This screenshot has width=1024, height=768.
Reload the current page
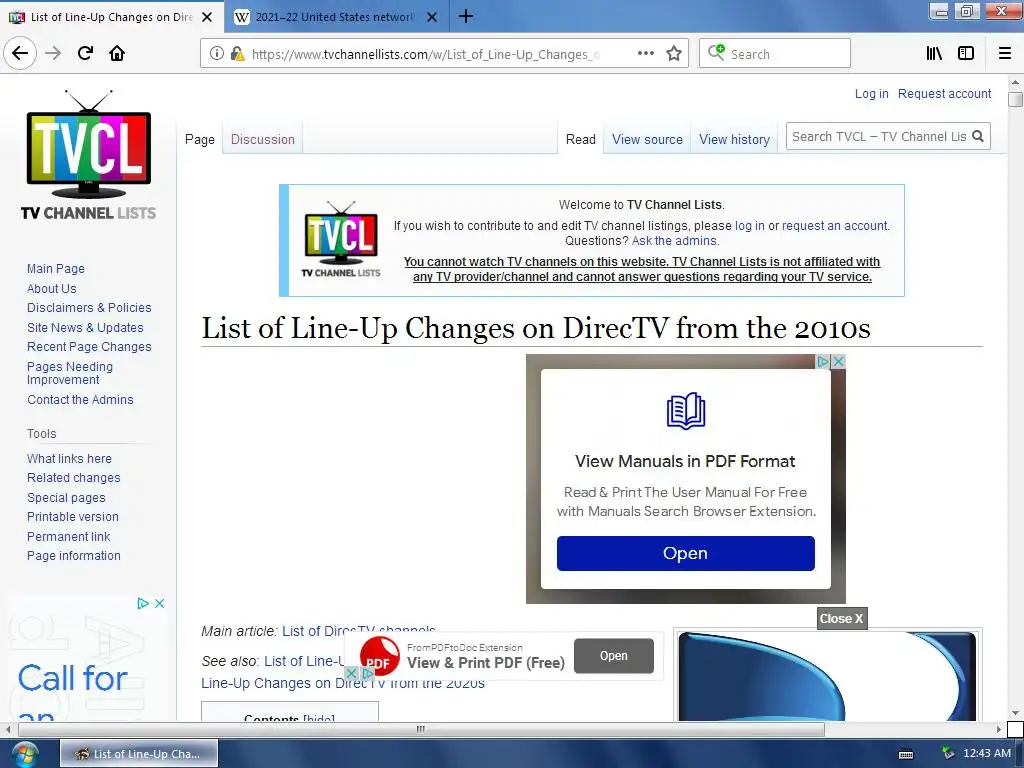[x=85, y=53]
